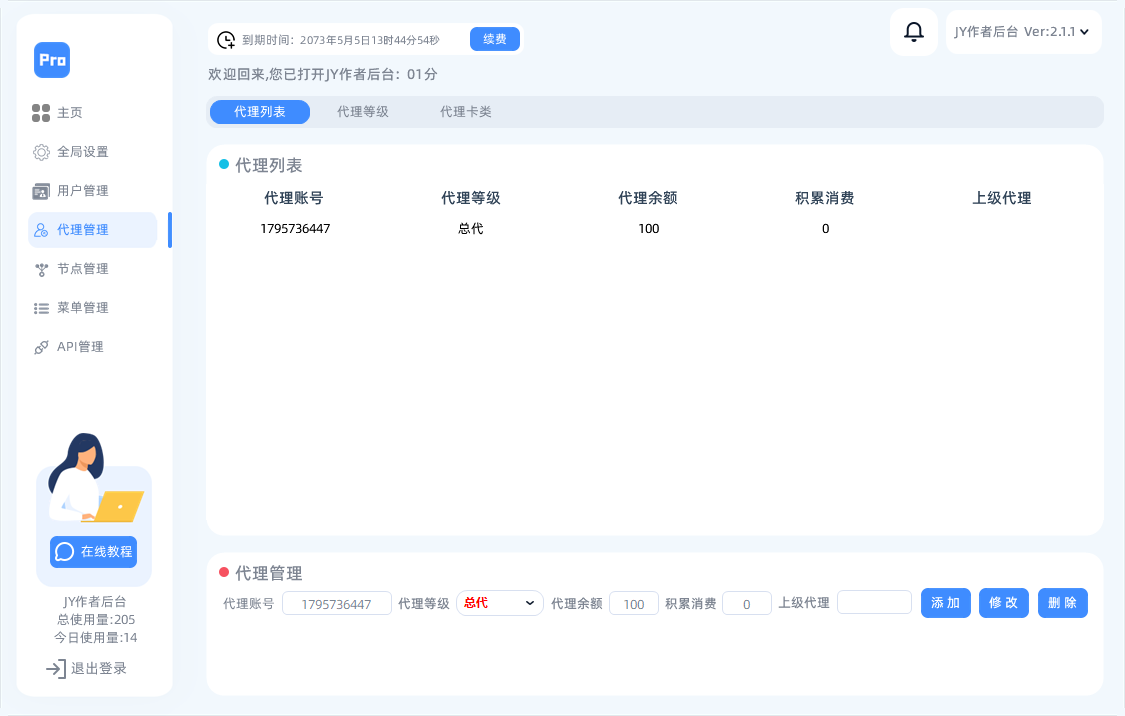Click the 添加 add agent button
The width and height of the screenshot is (1125, 716).
point(945,602)
